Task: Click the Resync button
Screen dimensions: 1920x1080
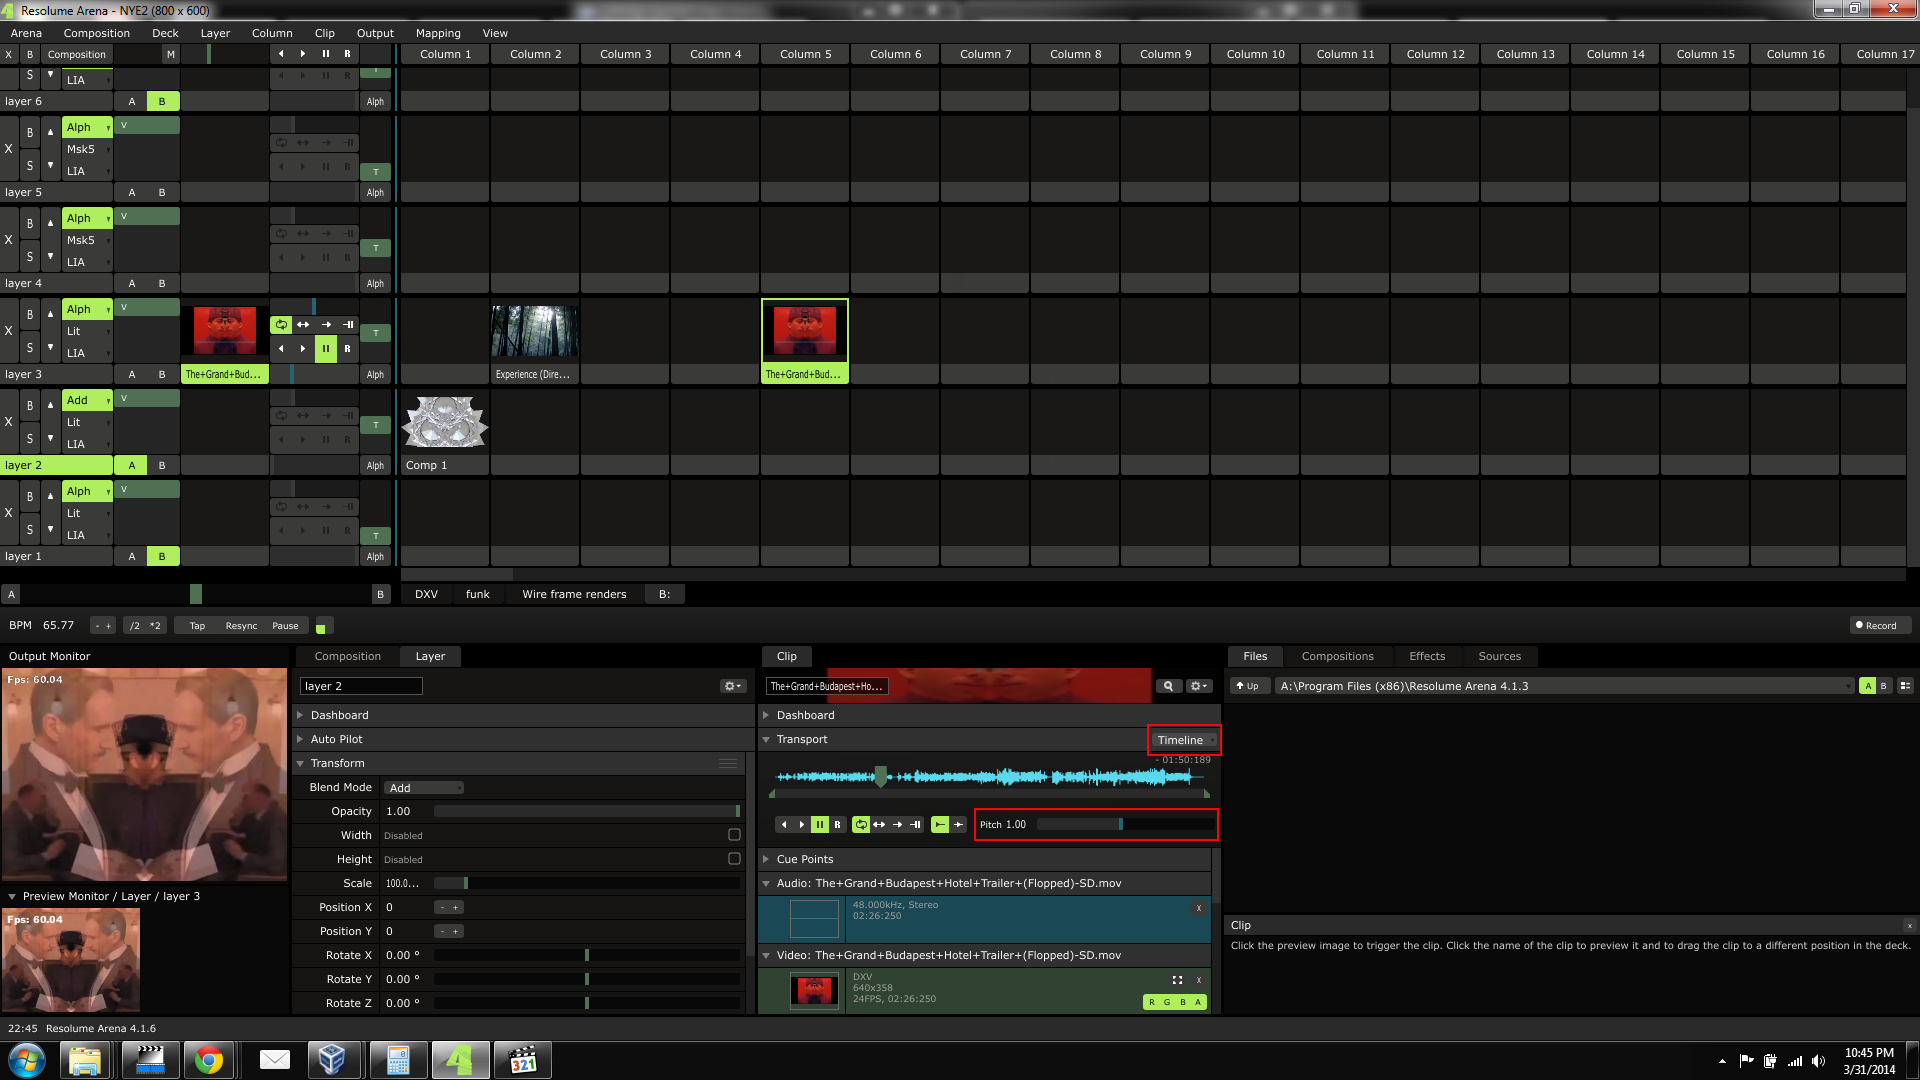Action: point(241,626)
